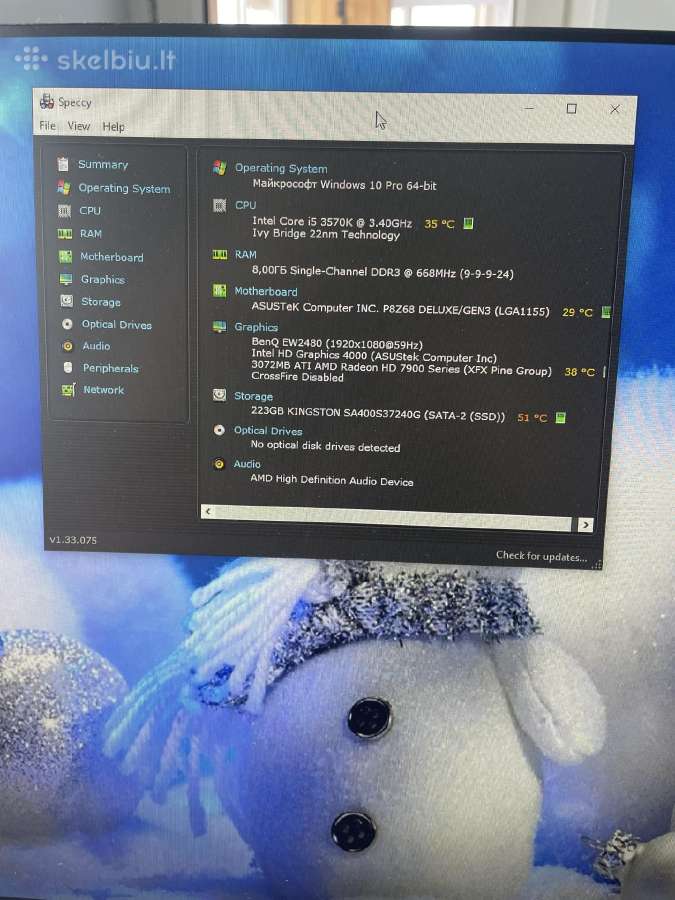Screen dimensions: 675x900
Task: Click the Speccy title bar app icon
Action: click(x=47, y=102)
